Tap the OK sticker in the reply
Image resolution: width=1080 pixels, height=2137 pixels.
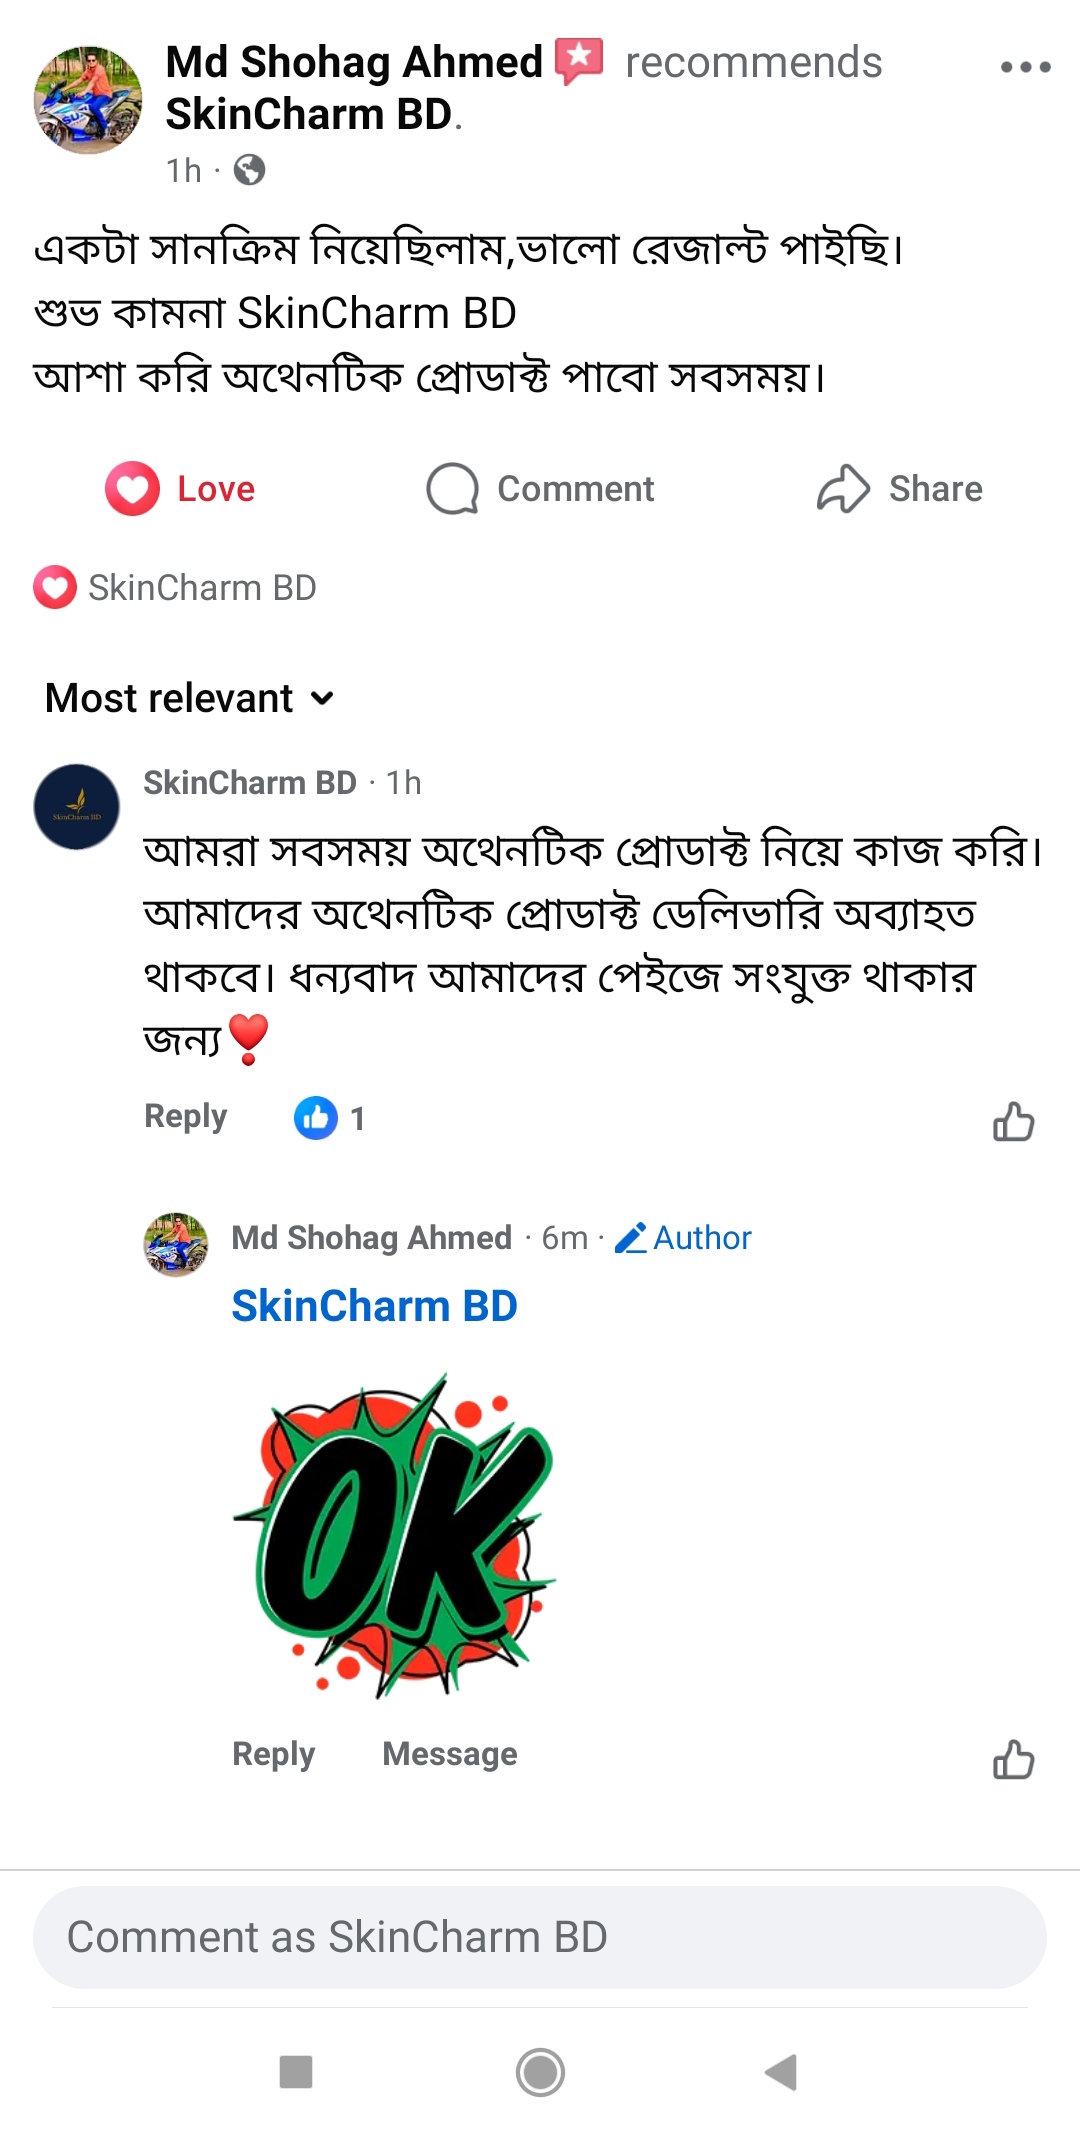395,1535
